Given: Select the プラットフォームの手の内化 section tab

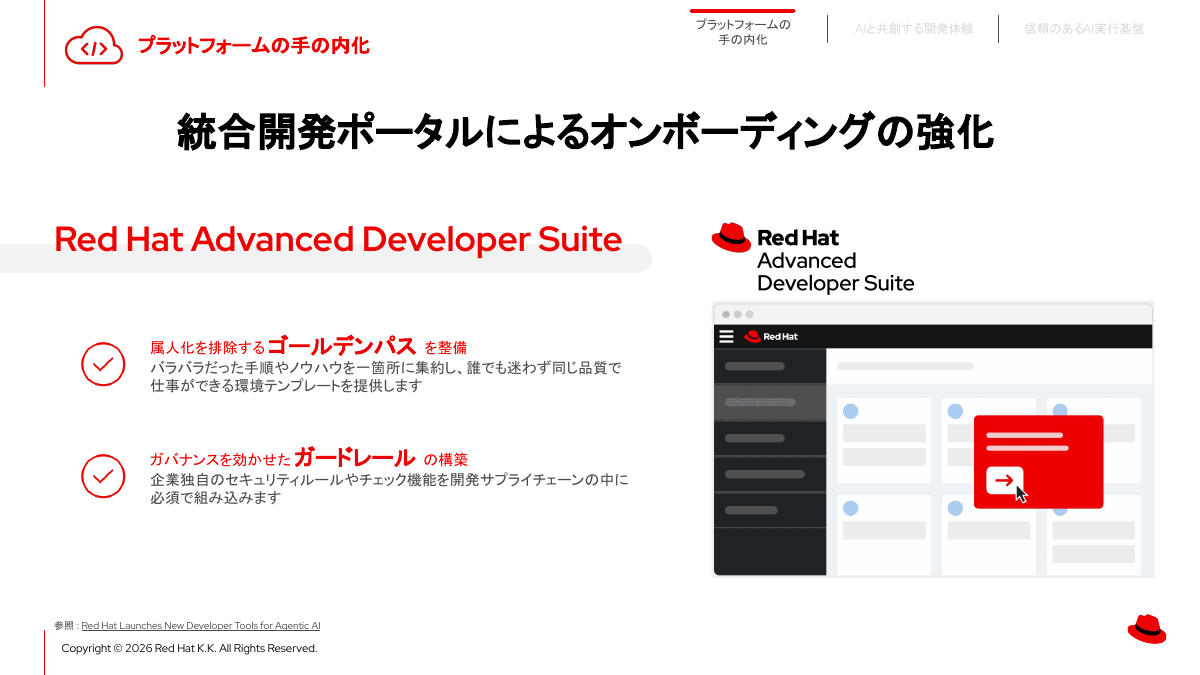Looking at the screenshot, I should (743, 32).
